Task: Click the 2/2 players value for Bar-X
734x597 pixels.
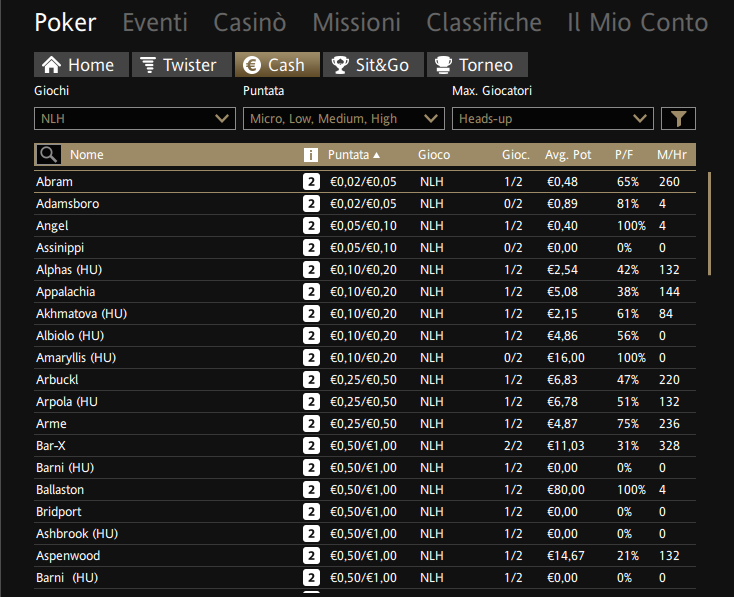Action: coord(513,446)
